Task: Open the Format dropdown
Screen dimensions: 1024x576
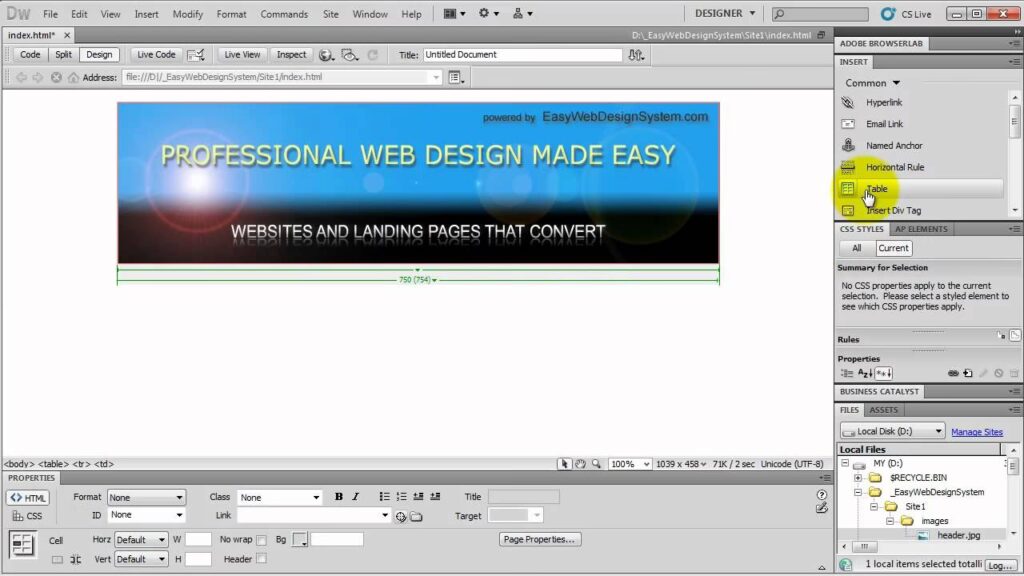Action: pyautogui.click(x=146, y=497)
